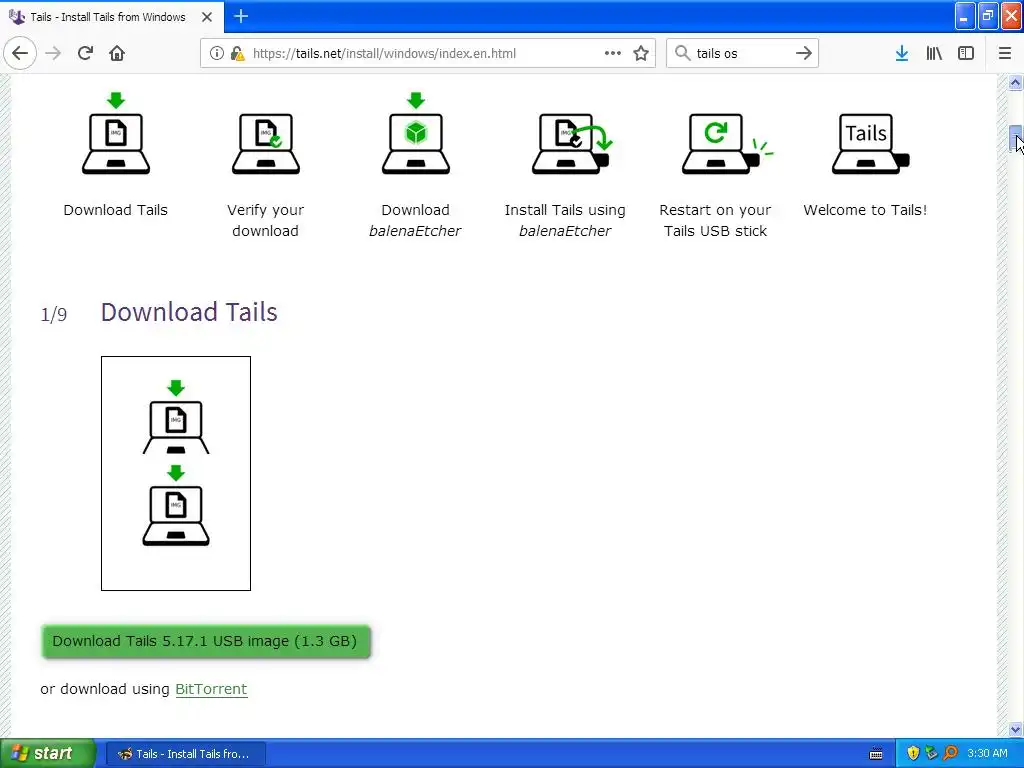Open the BitTorrent download link
Screen dimensions: 1024x768
(x=211, y=689)
